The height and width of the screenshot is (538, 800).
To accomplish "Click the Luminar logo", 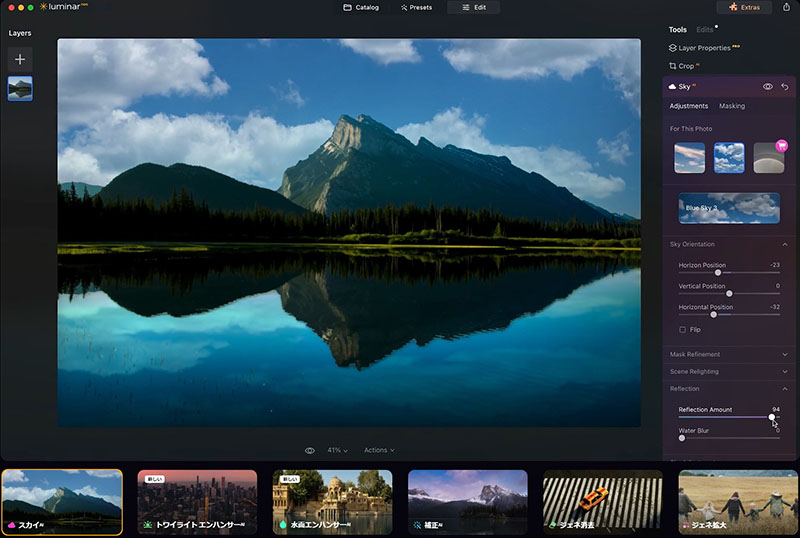I will coord(63,7).
